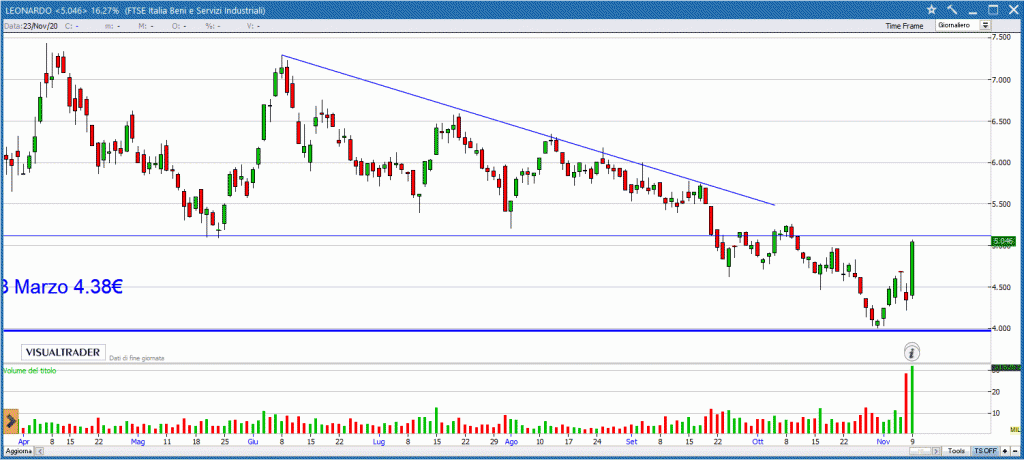Image resolution: width=1024 pixels, height=460 pixels.
Task: Select the descending blue trendline
Action: coord(528,131)
